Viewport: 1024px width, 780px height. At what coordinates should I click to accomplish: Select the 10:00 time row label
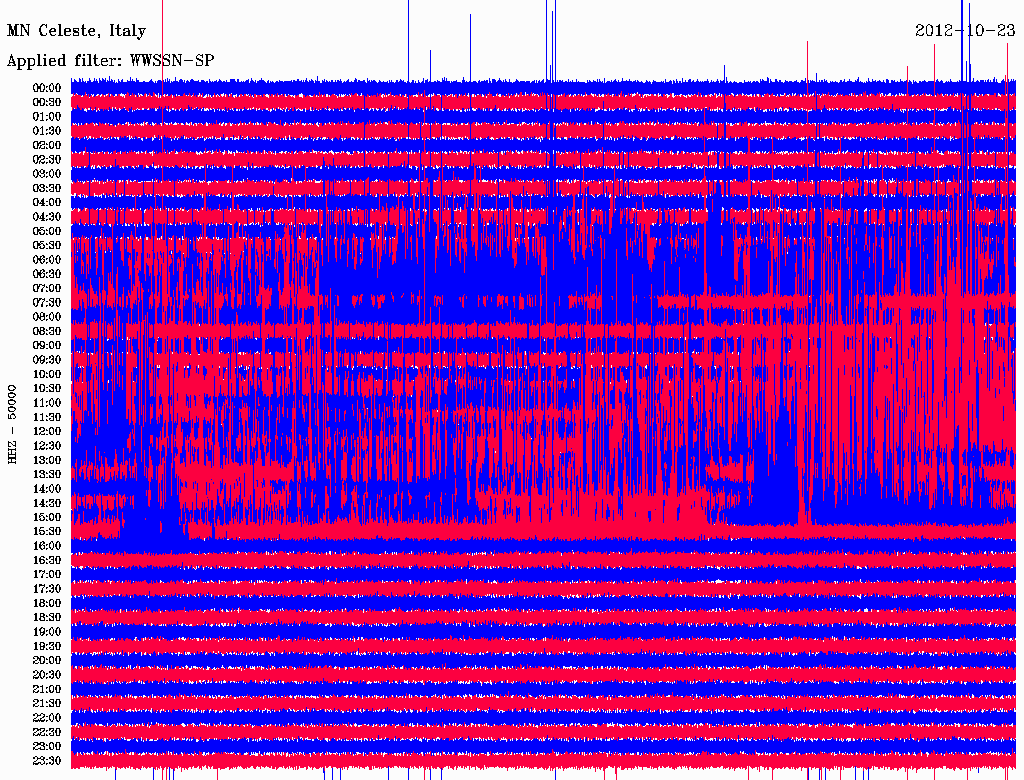click(x=47, y=374)
